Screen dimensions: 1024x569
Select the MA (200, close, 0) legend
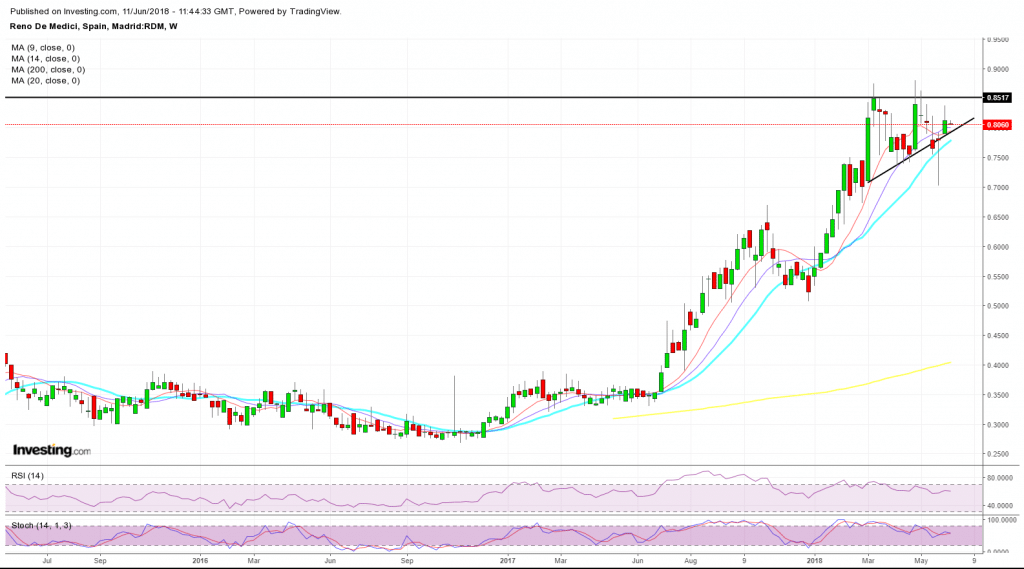[47, 70]
